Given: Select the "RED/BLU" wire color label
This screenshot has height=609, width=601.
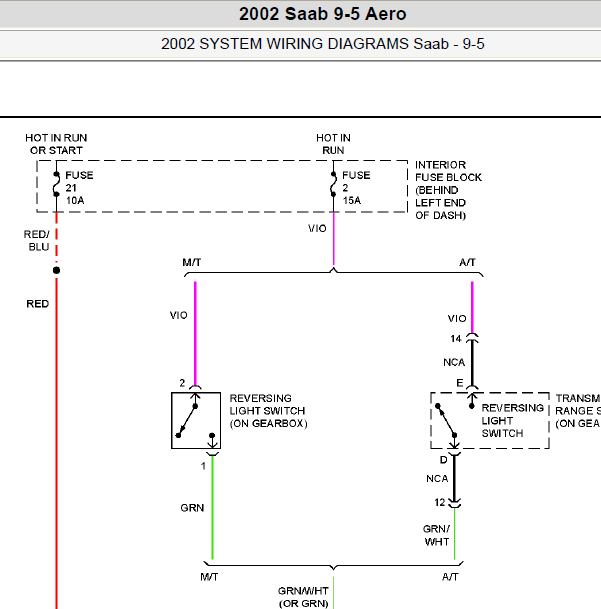Looking at the screenshot, I should [37, 240].
